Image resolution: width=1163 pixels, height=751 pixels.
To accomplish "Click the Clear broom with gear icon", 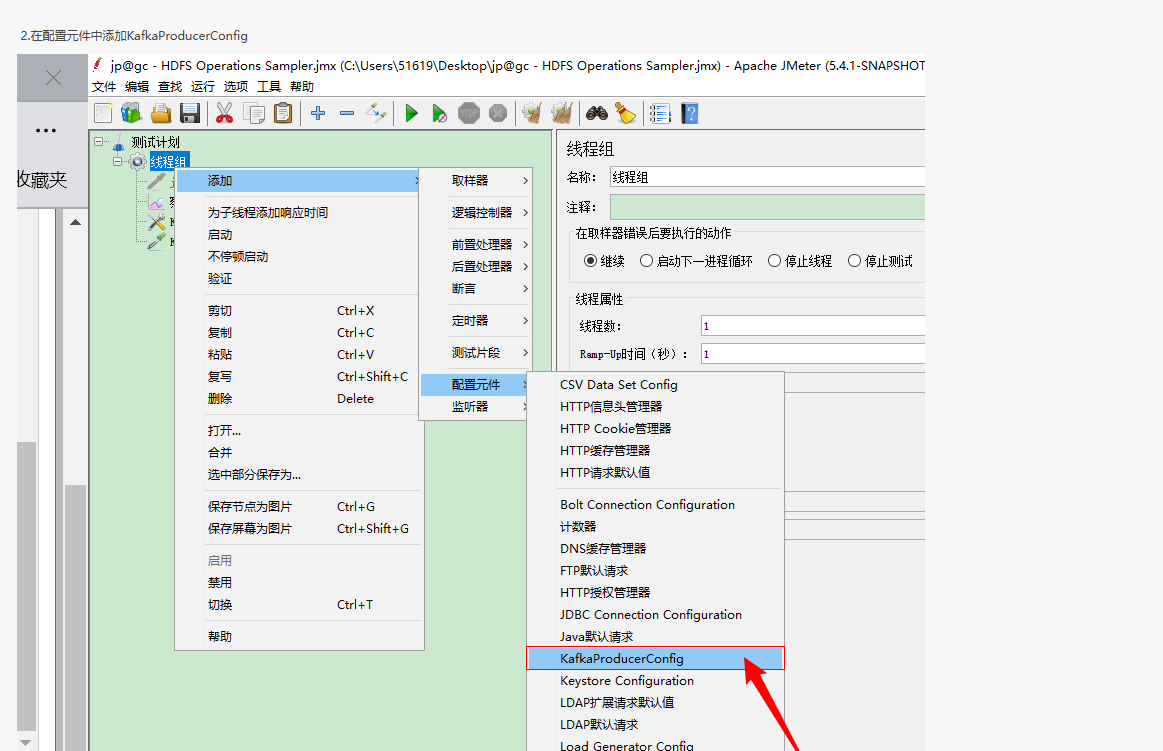I will 532,113.
